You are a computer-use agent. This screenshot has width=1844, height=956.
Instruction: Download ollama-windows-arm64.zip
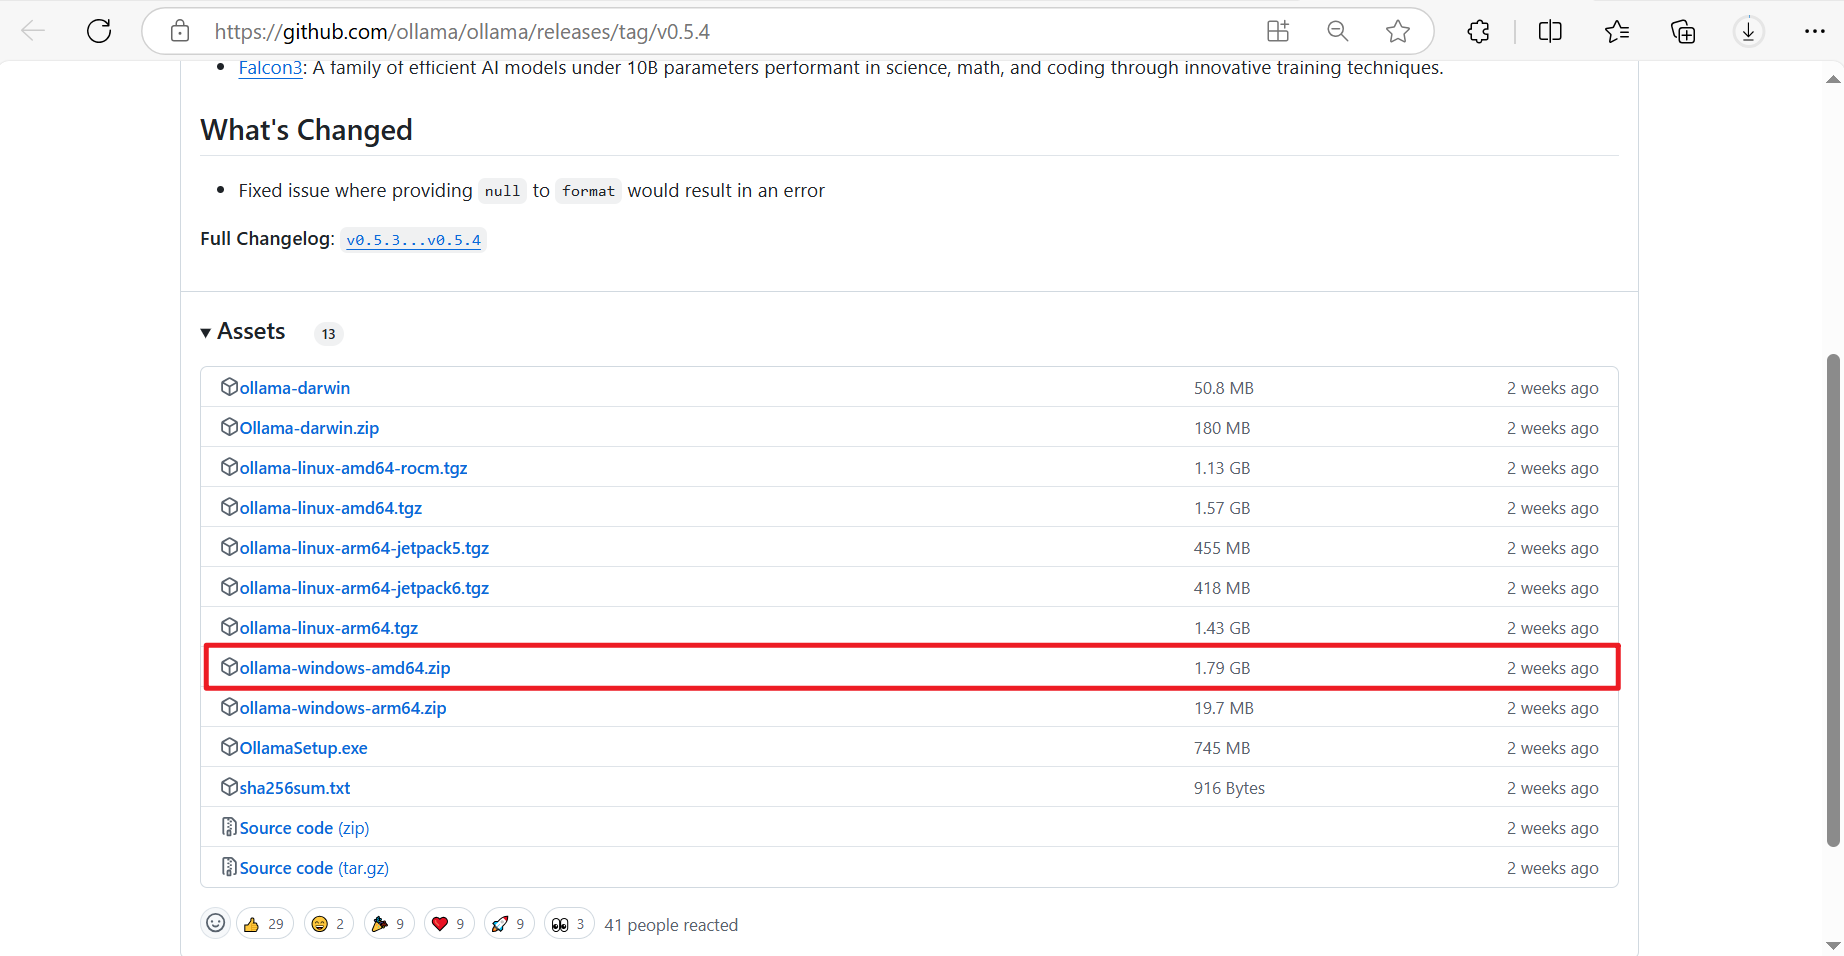[343, 708]
